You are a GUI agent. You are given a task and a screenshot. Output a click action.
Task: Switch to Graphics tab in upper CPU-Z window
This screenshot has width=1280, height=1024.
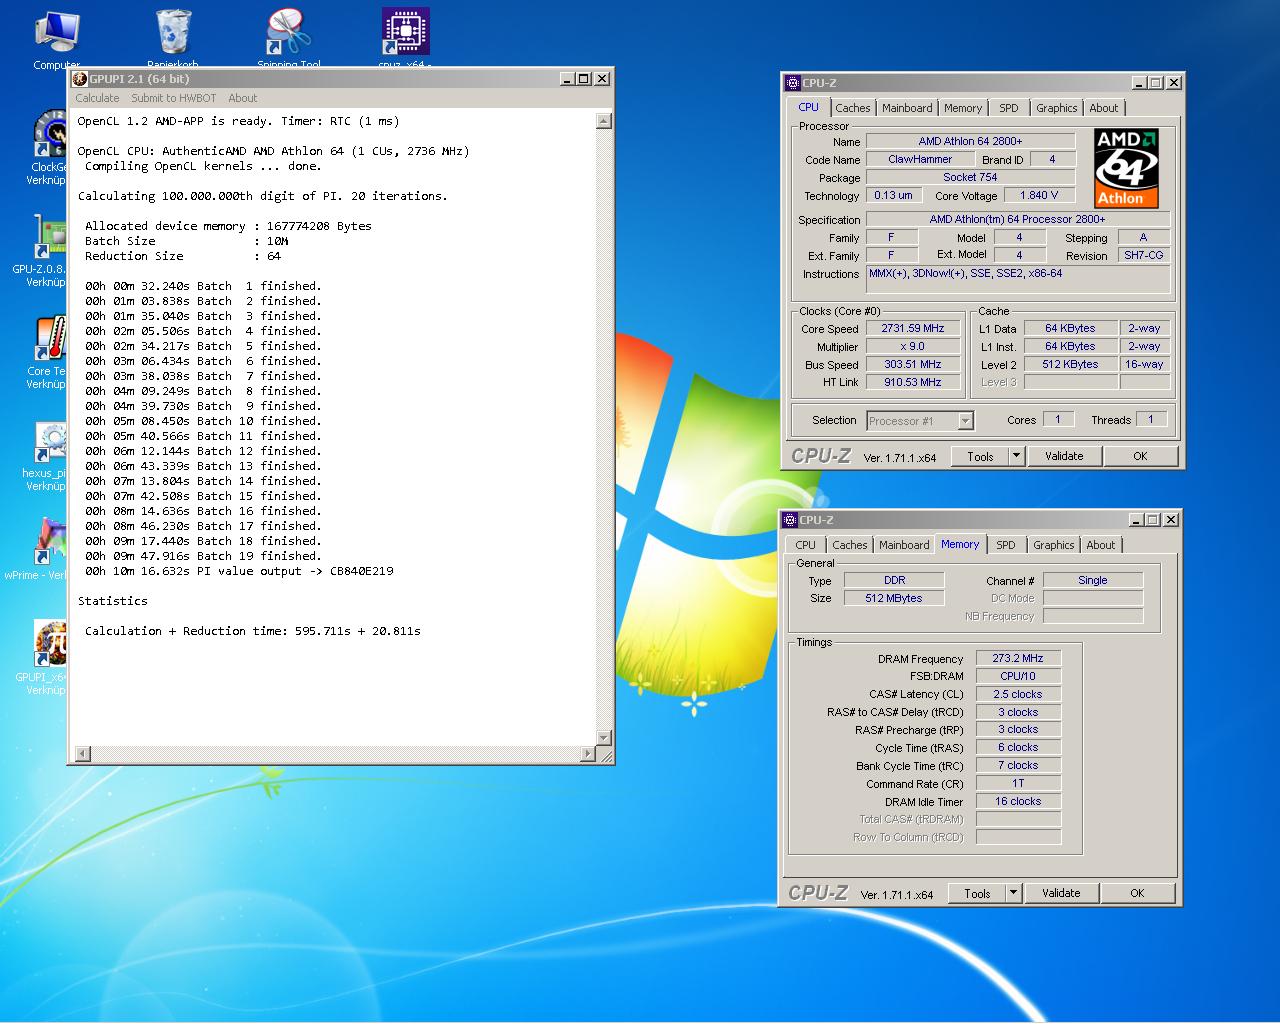tap(1056, 108)
